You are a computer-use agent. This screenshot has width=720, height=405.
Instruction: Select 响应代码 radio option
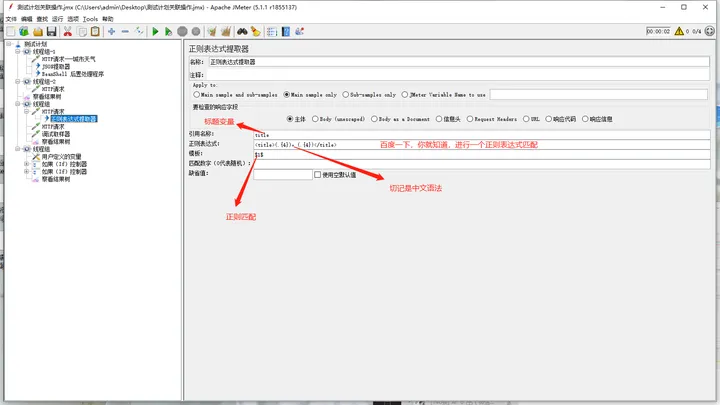tap(549, 119)
